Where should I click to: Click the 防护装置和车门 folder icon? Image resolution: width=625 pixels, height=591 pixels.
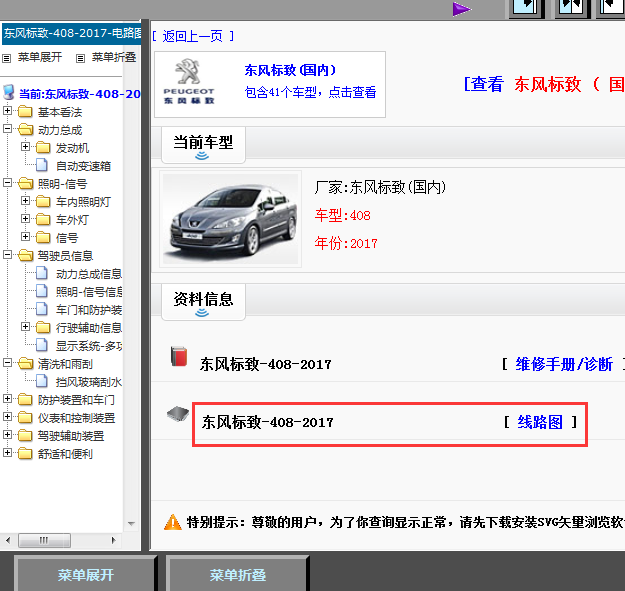[25, 399]
